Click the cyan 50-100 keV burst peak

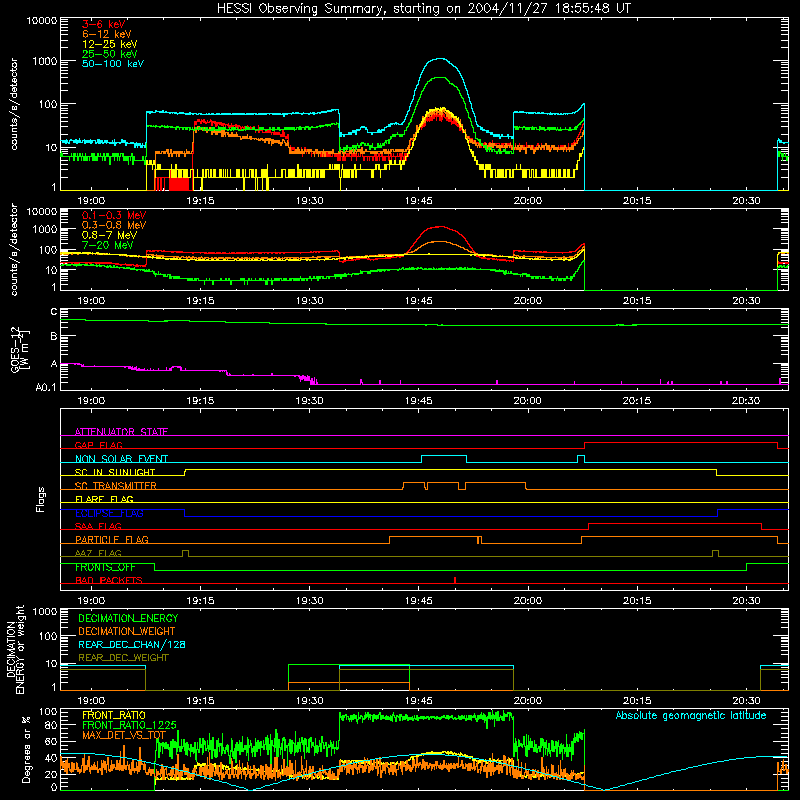440,59
